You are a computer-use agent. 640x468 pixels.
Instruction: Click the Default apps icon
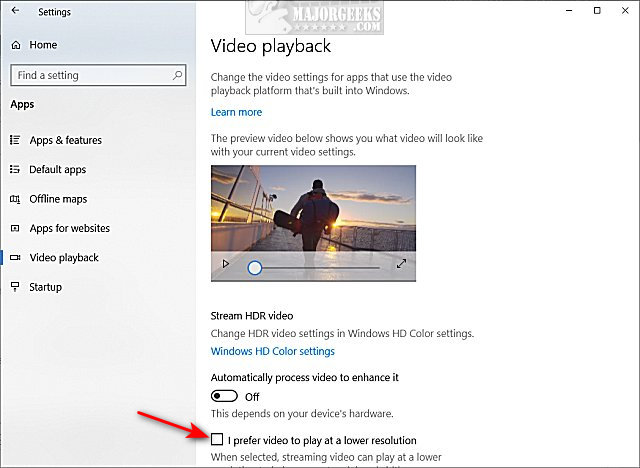tap(15, 169)
